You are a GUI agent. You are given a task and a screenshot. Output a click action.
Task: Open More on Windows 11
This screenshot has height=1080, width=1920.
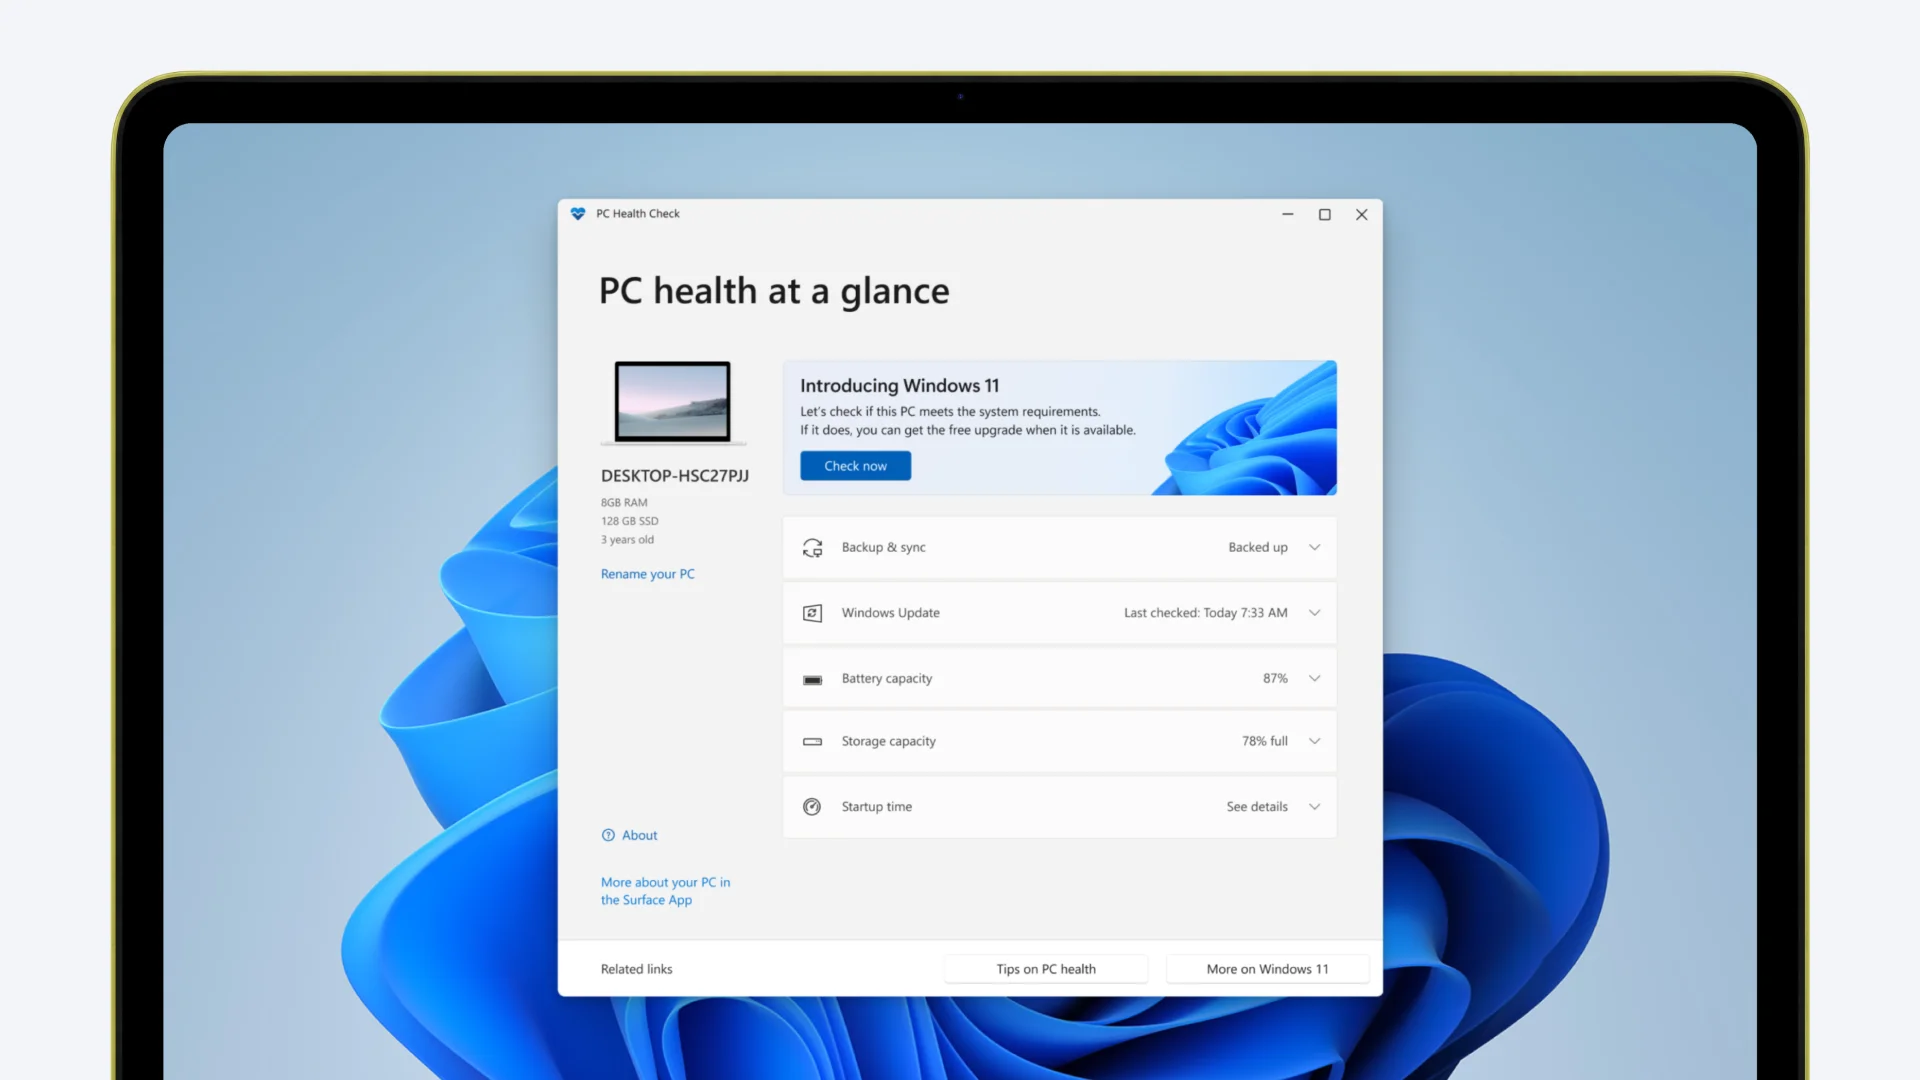click(x=1267, y=969)
